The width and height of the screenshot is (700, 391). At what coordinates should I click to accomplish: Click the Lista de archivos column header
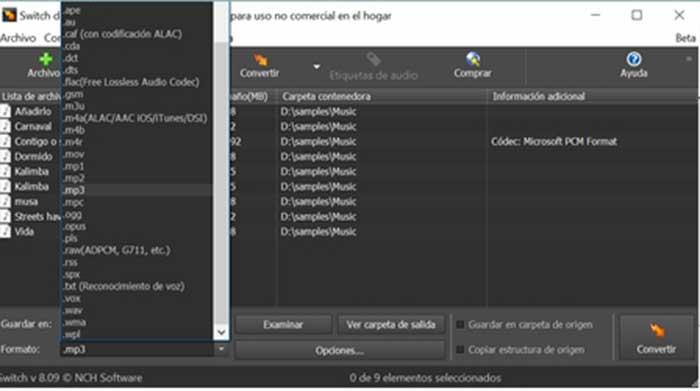(30, 96)
